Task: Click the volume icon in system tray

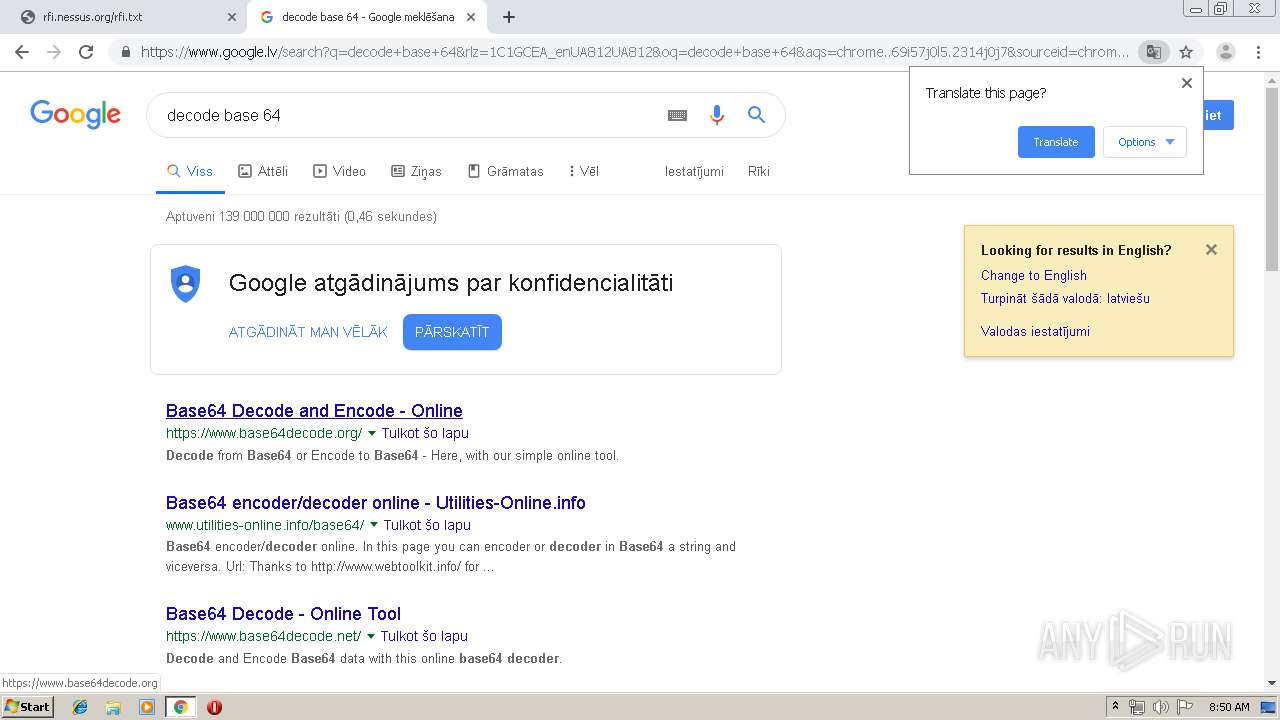Action: 1160,707
